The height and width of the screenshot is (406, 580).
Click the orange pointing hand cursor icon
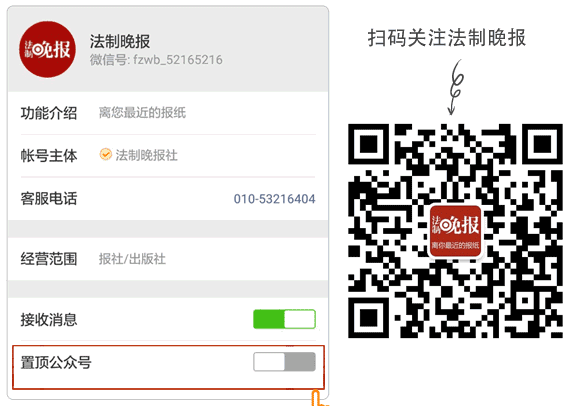(x=319, y=398)
